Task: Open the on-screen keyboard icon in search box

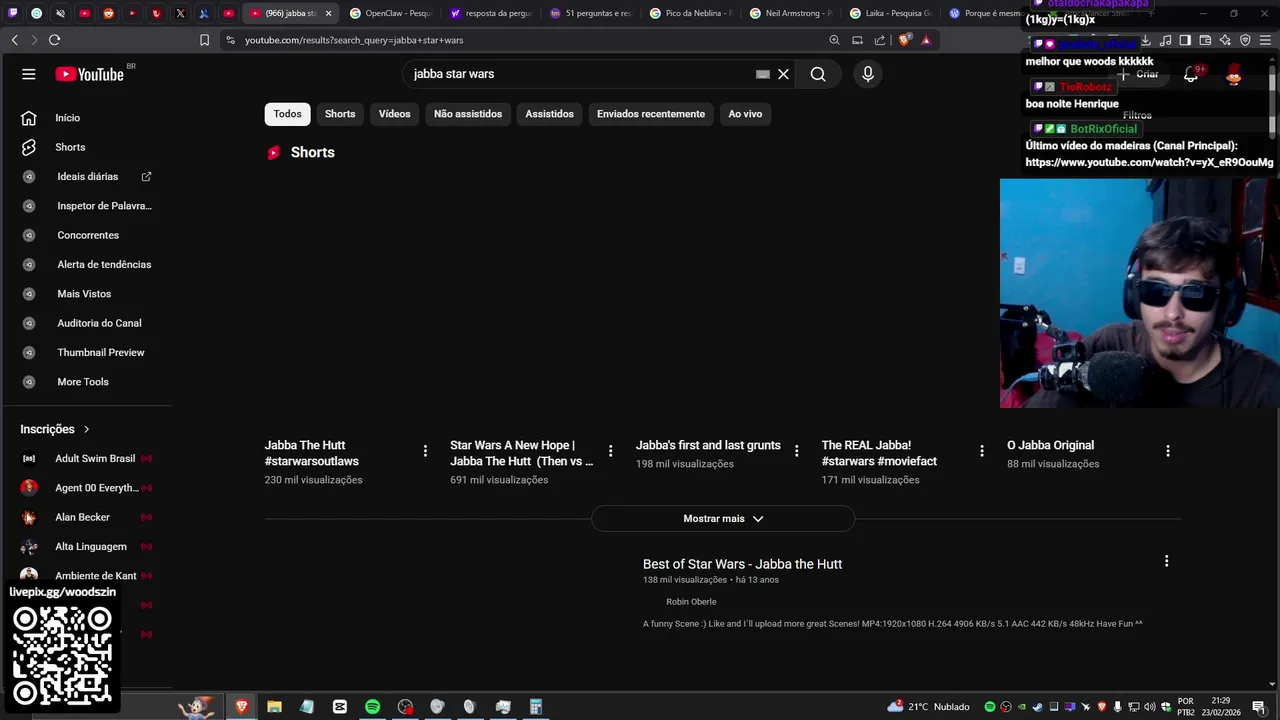Action: coord(763,74)
